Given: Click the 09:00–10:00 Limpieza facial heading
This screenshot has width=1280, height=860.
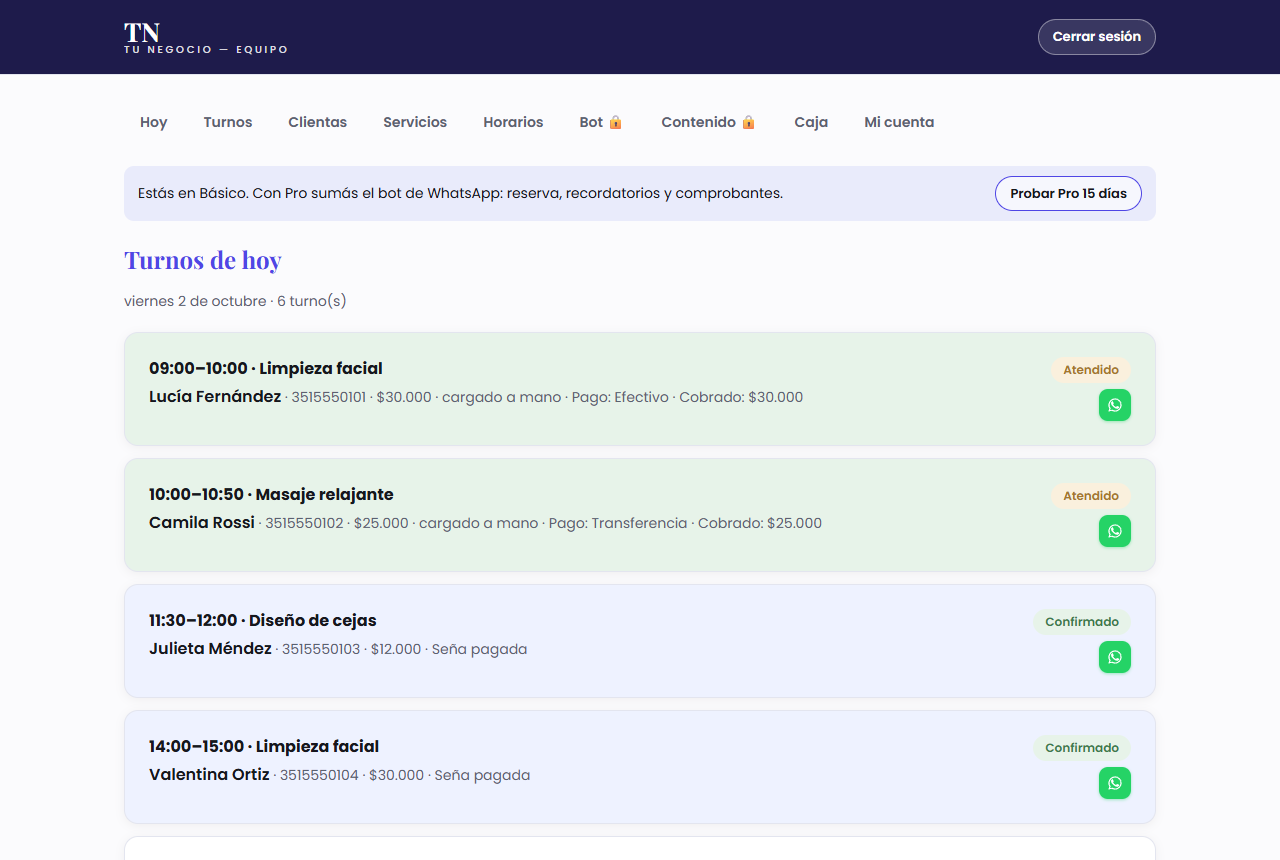Looking at the screenshot, I should [266, 369].
